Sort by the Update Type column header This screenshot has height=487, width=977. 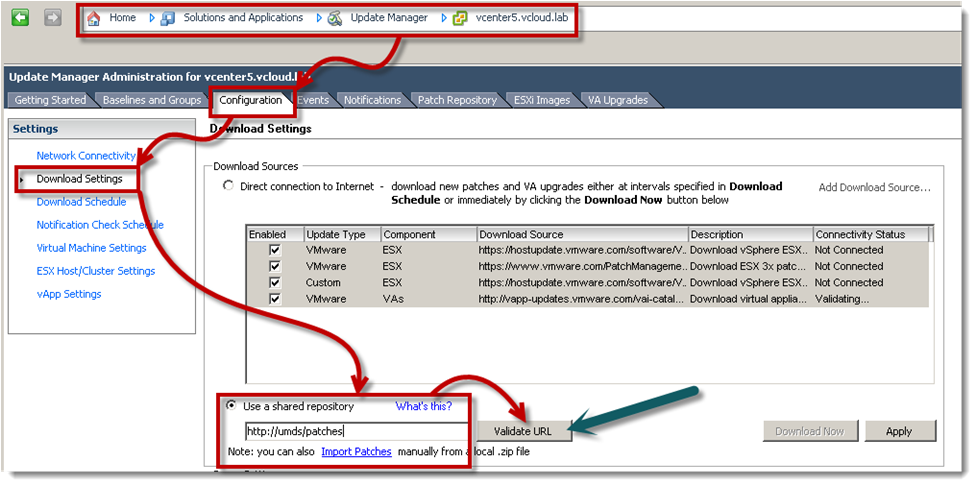point(342,234)
